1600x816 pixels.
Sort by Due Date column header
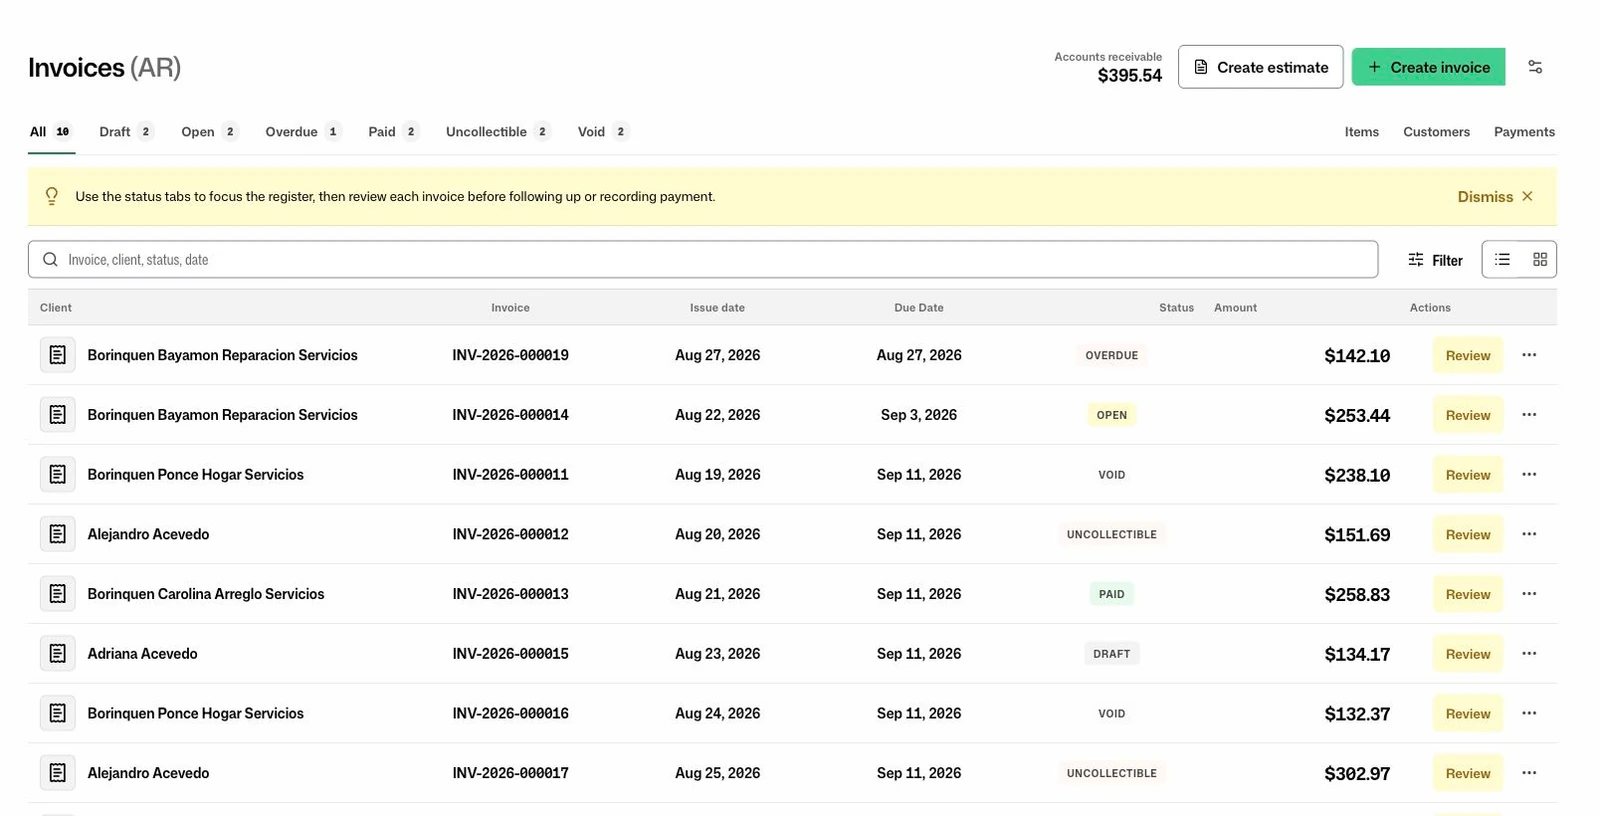(x=919, y=308)
